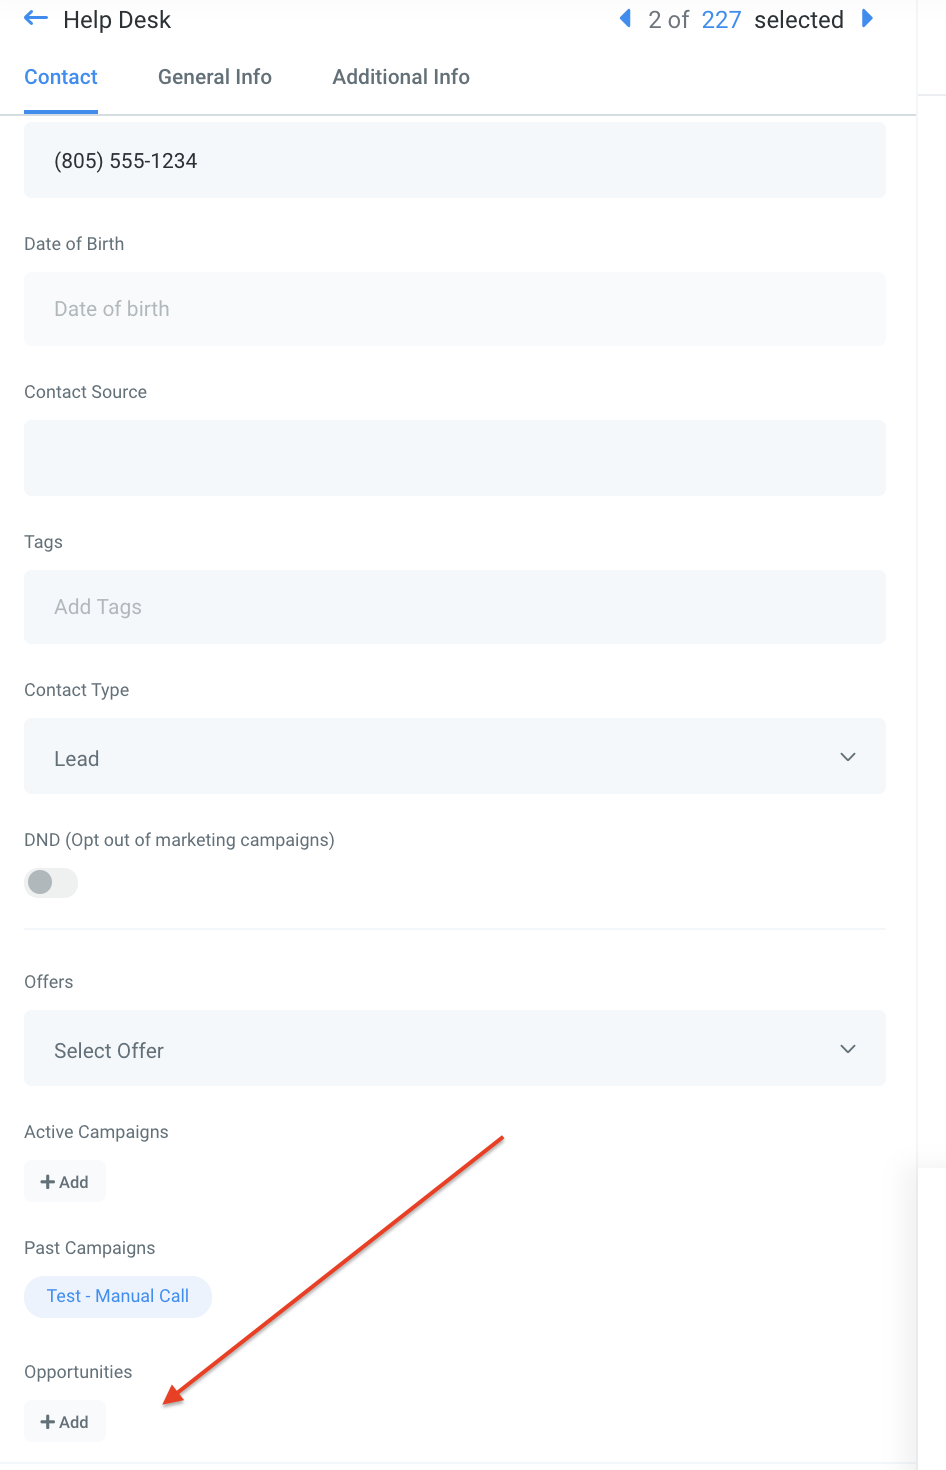Click the Contact Type chevron arrow
Screen dimensions: 946x1470
point(848,757)
